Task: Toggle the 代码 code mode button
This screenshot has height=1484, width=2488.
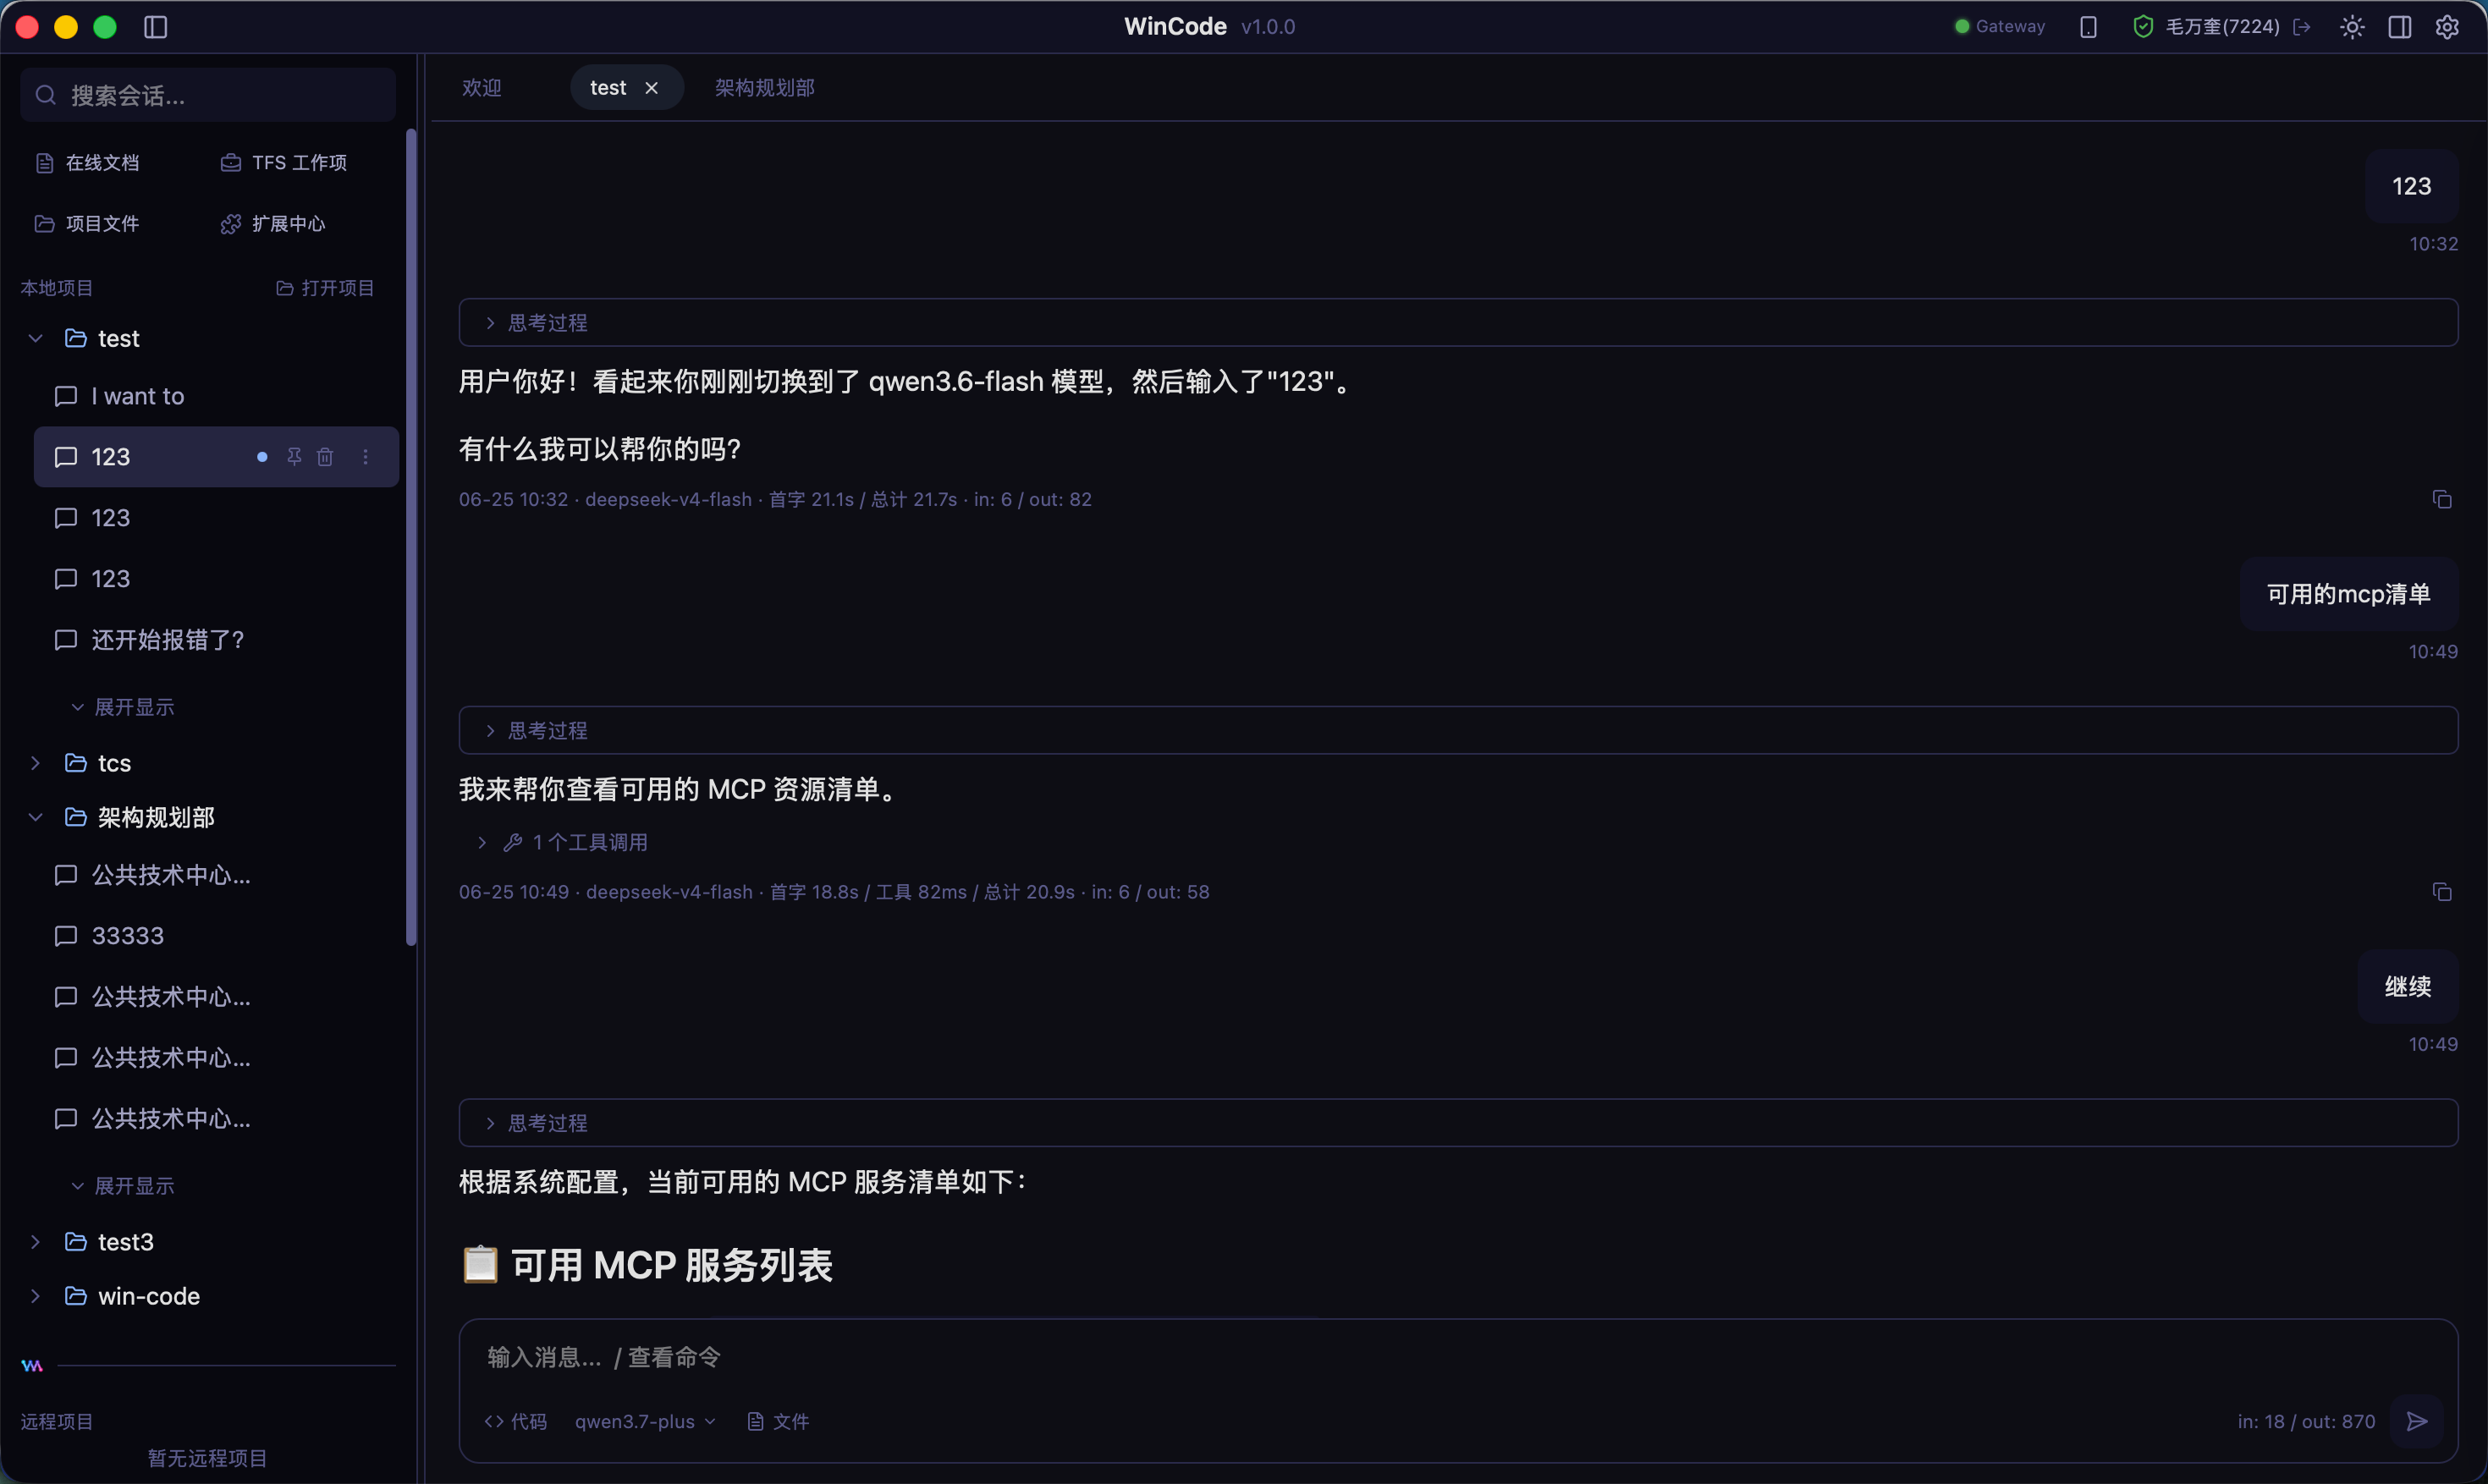Action: click(x=516, y=1421)
